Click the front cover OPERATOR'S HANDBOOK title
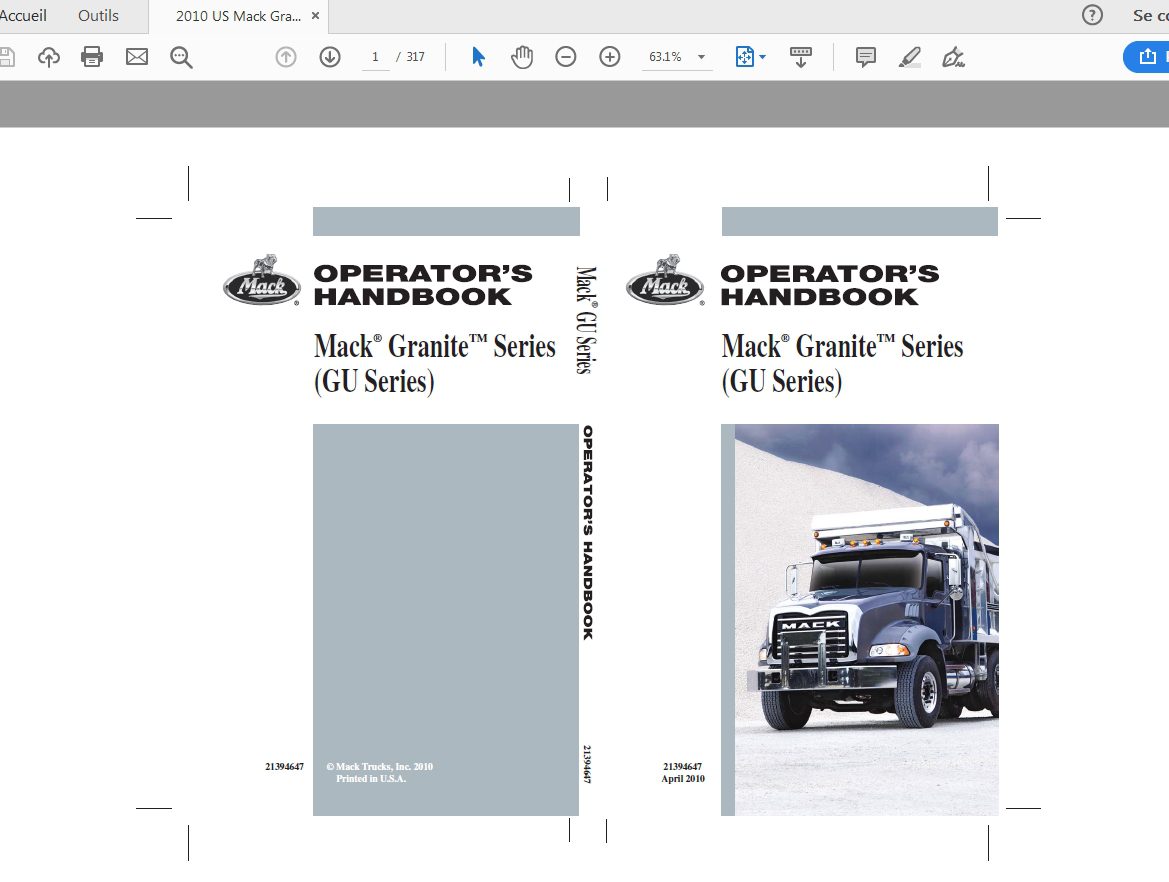The width and height of the screenshot is (1169, 882). (830, 285)
